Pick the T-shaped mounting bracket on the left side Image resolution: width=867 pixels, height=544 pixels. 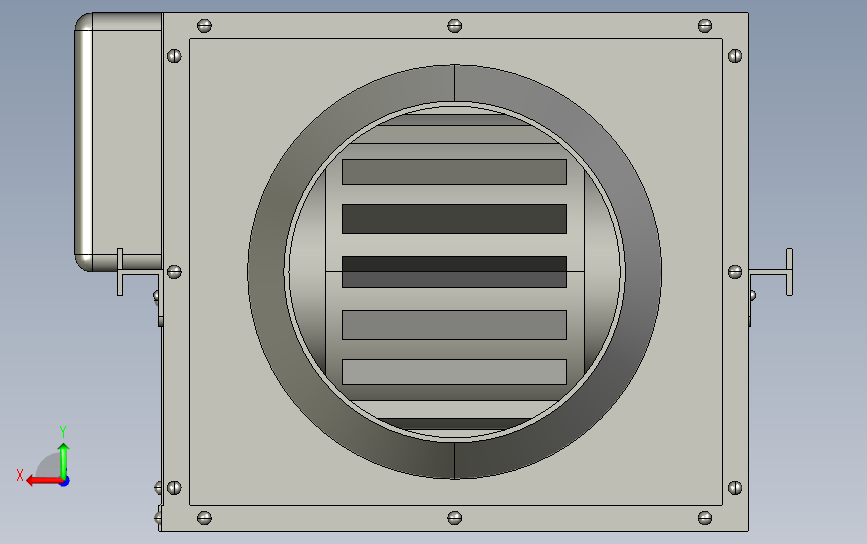138,272
